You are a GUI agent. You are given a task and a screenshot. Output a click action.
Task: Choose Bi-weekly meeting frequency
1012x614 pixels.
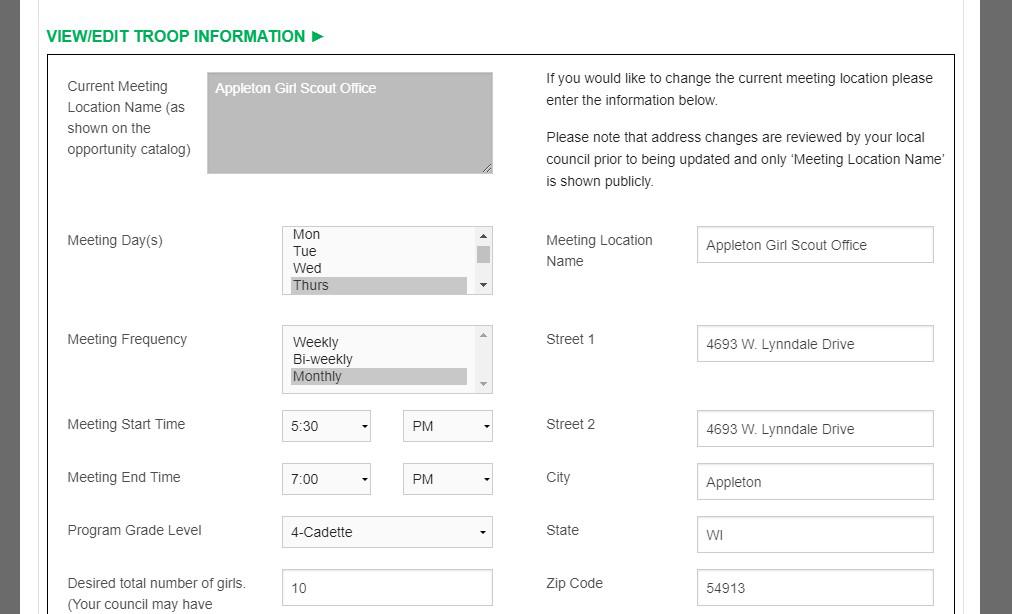coord(379,359)
